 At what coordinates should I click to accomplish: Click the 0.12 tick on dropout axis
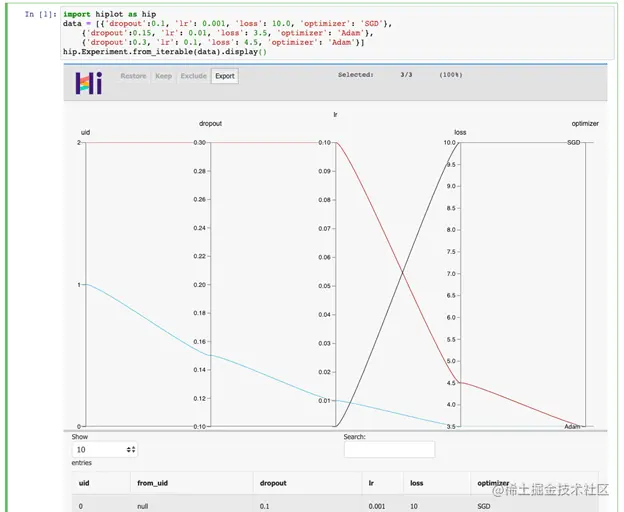[199, 399]
